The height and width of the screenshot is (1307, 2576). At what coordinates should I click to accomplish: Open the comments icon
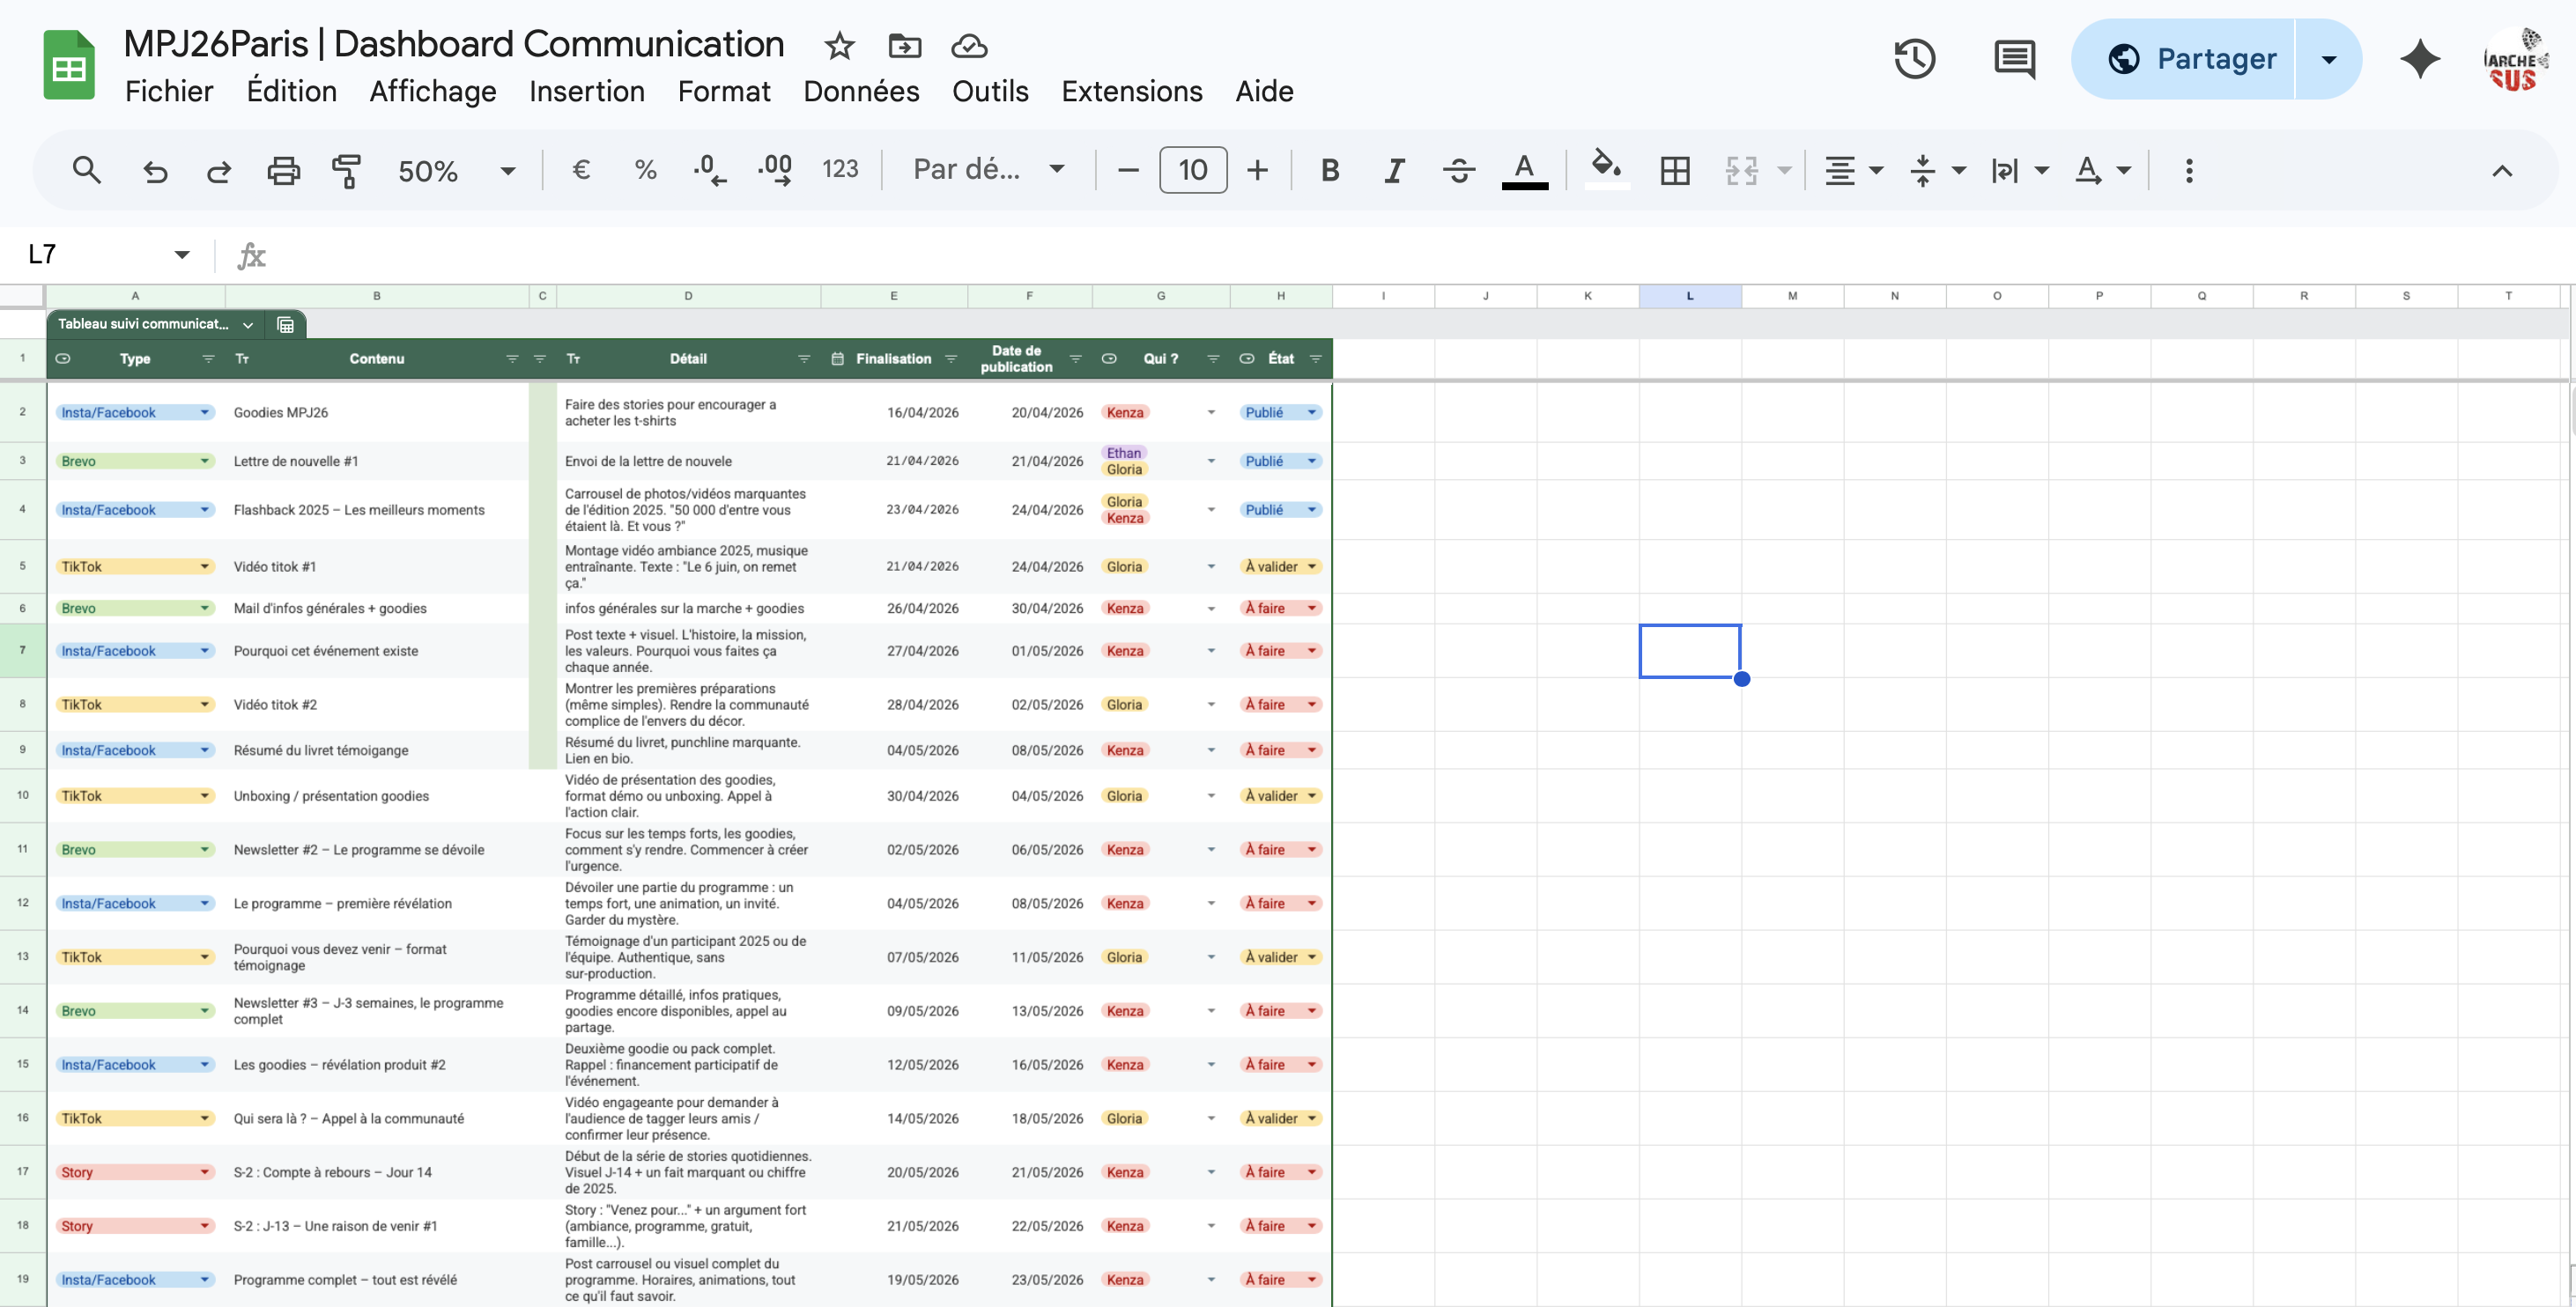2014,59
